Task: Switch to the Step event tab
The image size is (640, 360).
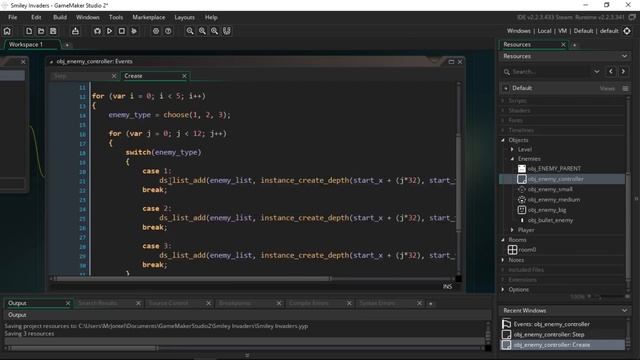Action: pyautogui.click(x=60, y=76)
